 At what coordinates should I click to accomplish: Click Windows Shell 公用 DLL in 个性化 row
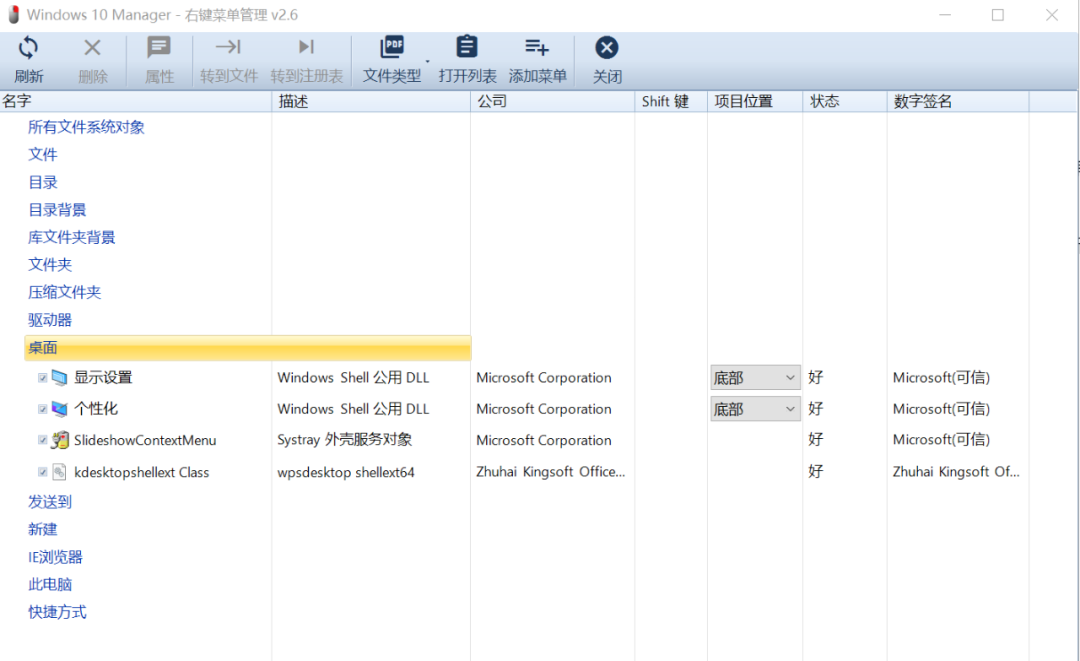coord(353,409)
